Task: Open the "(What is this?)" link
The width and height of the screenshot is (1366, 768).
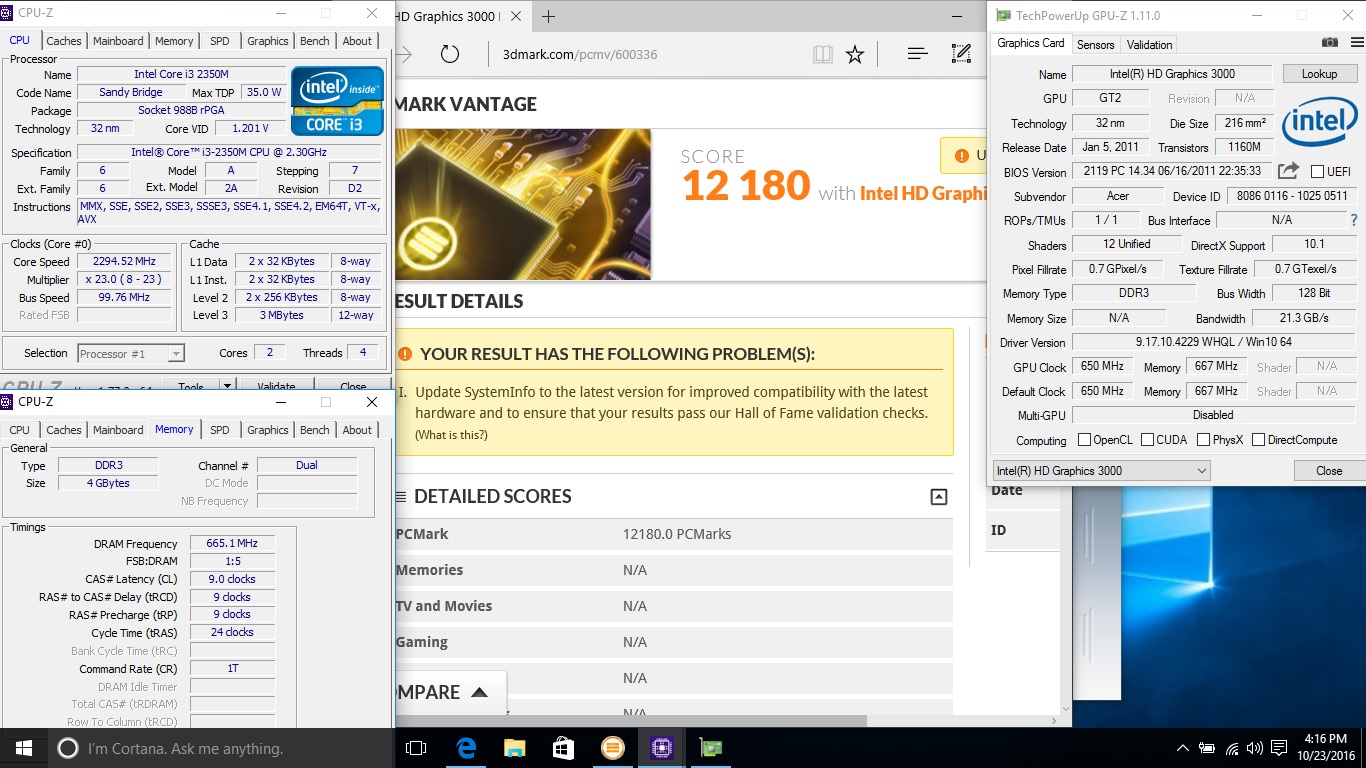Action: pyautogui.click(x=452, y=435)
